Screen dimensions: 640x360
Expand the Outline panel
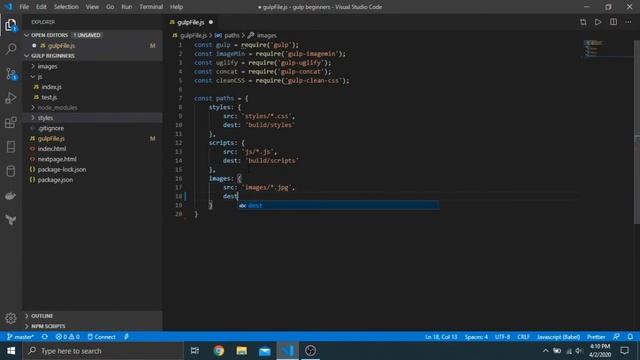[92, 316]
